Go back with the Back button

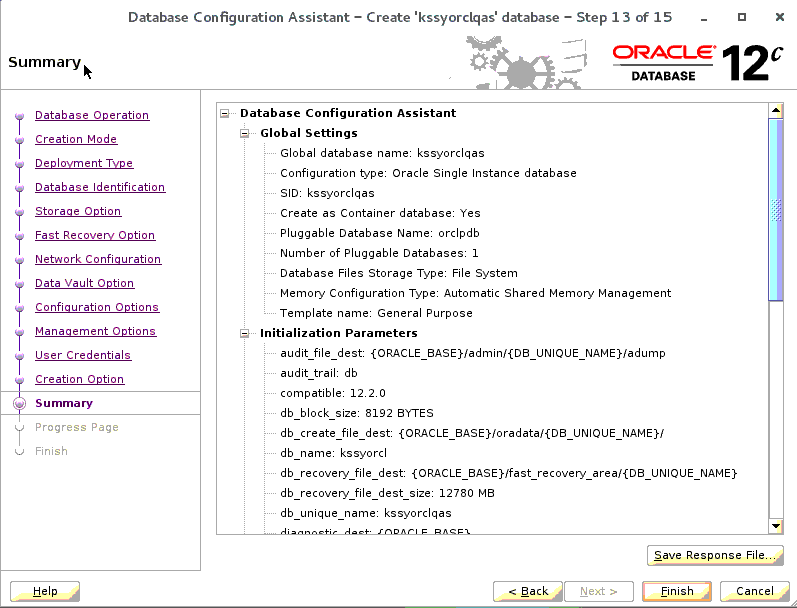pos(528,591)
